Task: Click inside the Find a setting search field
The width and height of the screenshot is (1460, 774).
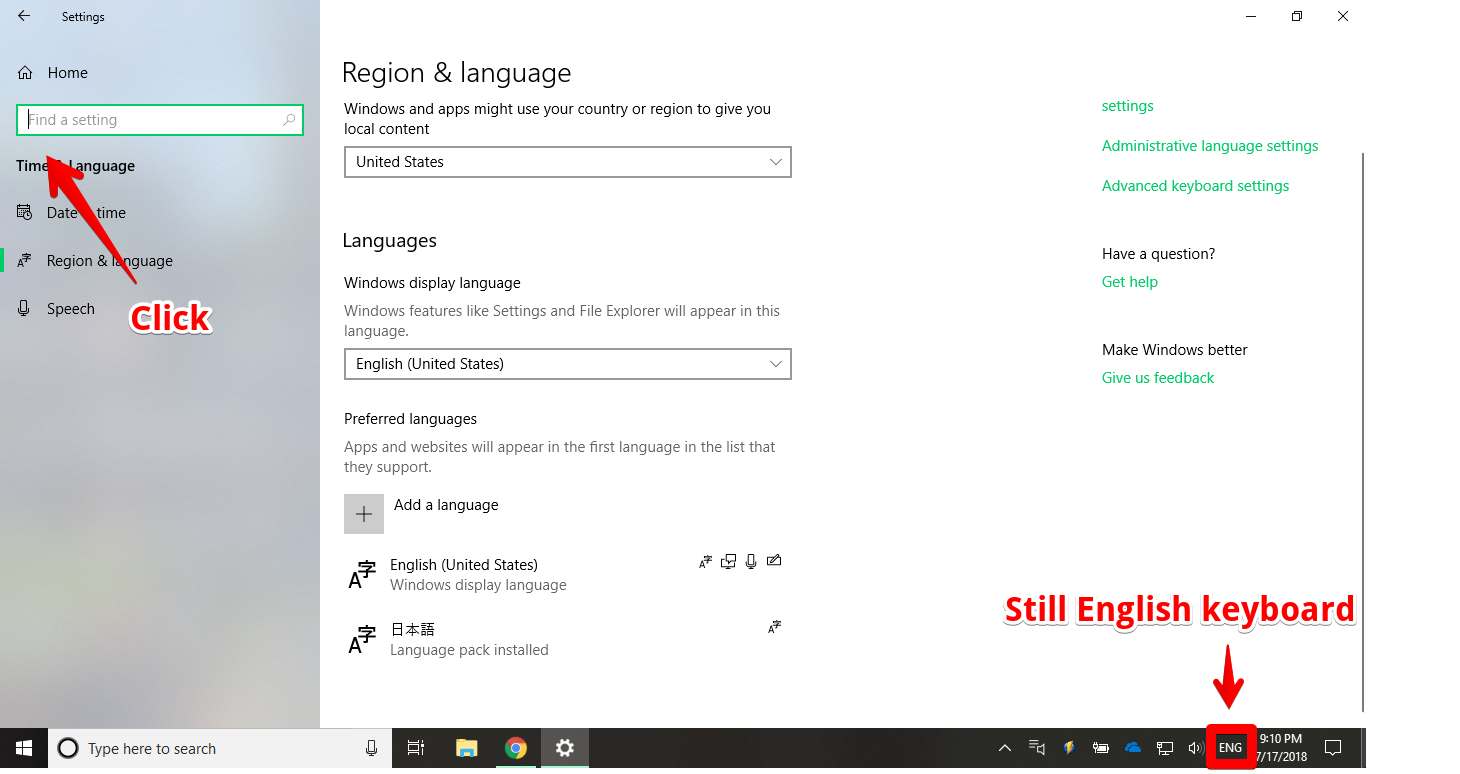Action: click(160, 119)
